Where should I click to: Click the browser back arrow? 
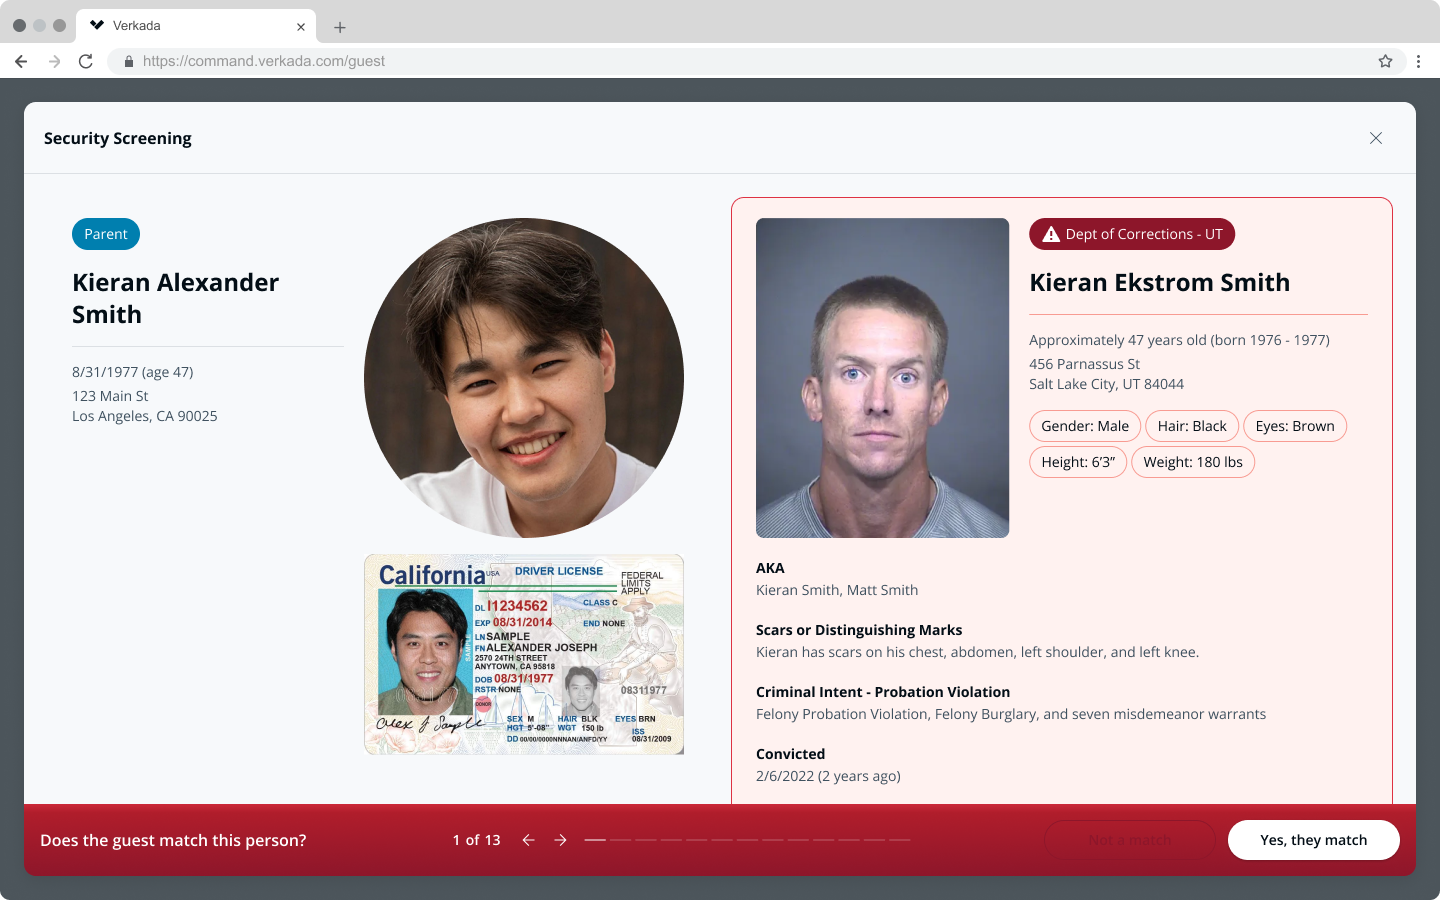21,61
